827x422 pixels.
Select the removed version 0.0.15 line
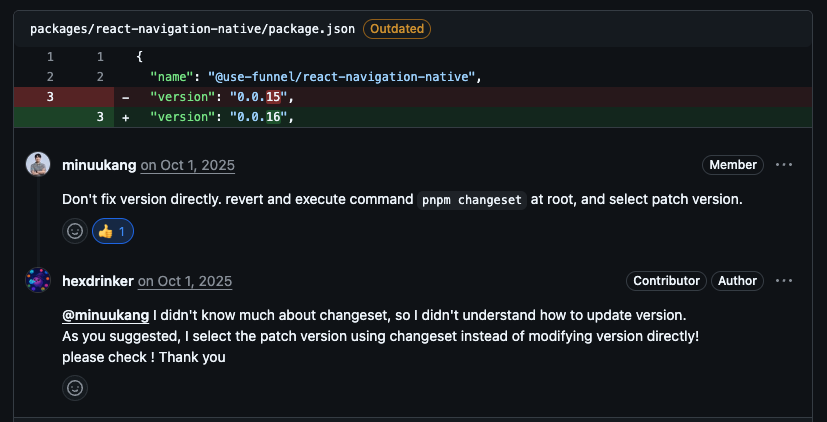(x=222, y=97)
